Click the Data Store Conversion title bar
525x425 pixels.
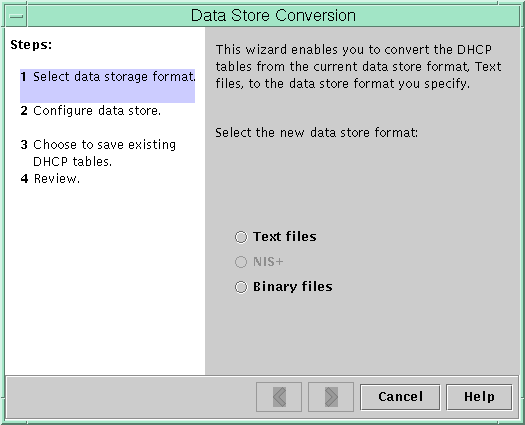(273, 16)
